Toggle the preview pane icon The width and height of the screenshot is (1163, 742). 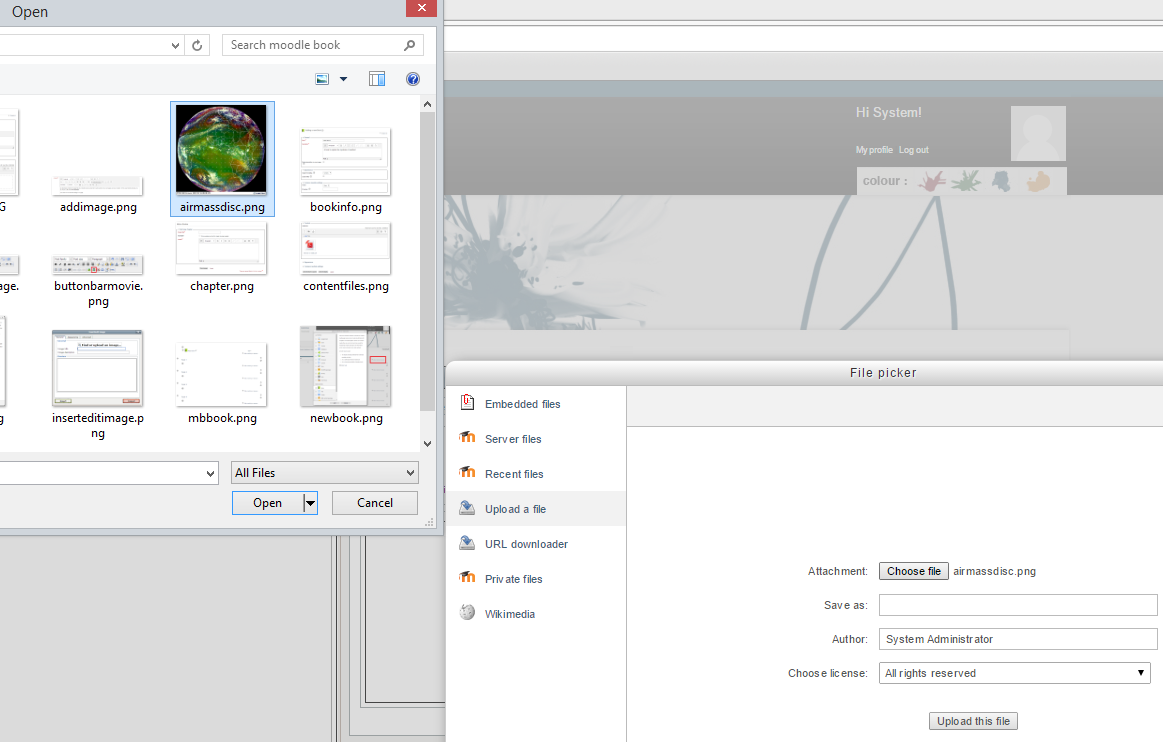[377, 79]
